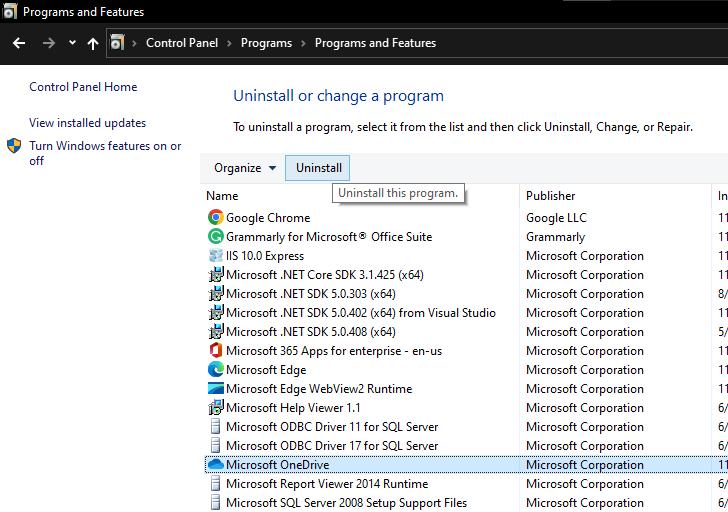
Task: Open the Organize dropdown menu
Action: (x=245, y=168)
